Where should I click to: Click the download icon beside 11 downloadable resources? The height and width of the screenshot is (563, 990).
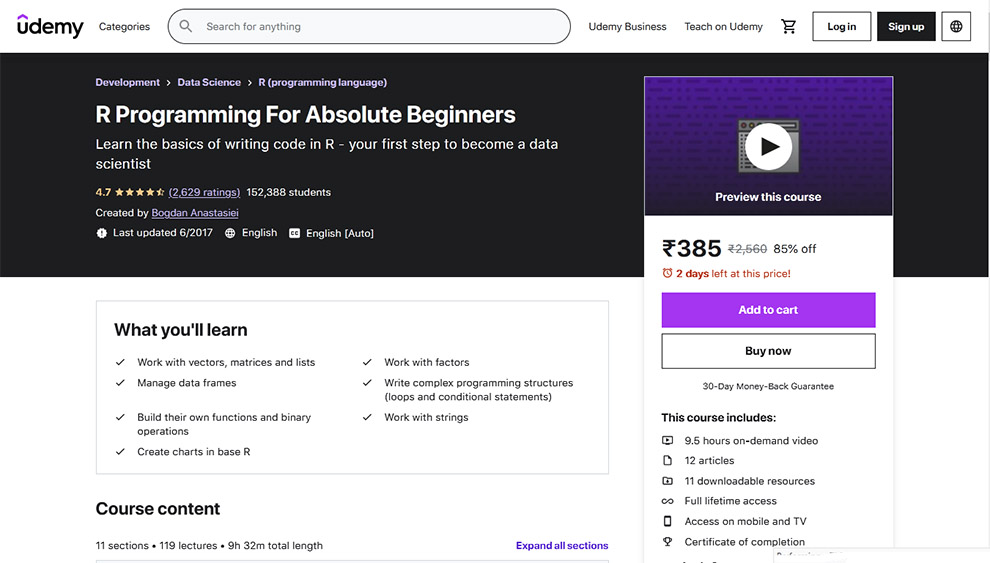click(667, 481)
